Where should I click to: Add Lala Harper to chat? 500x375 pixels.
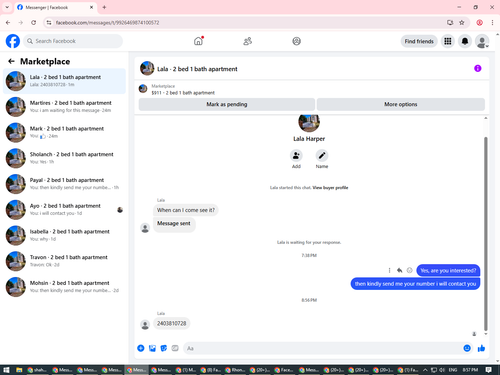tap(296, 156)
